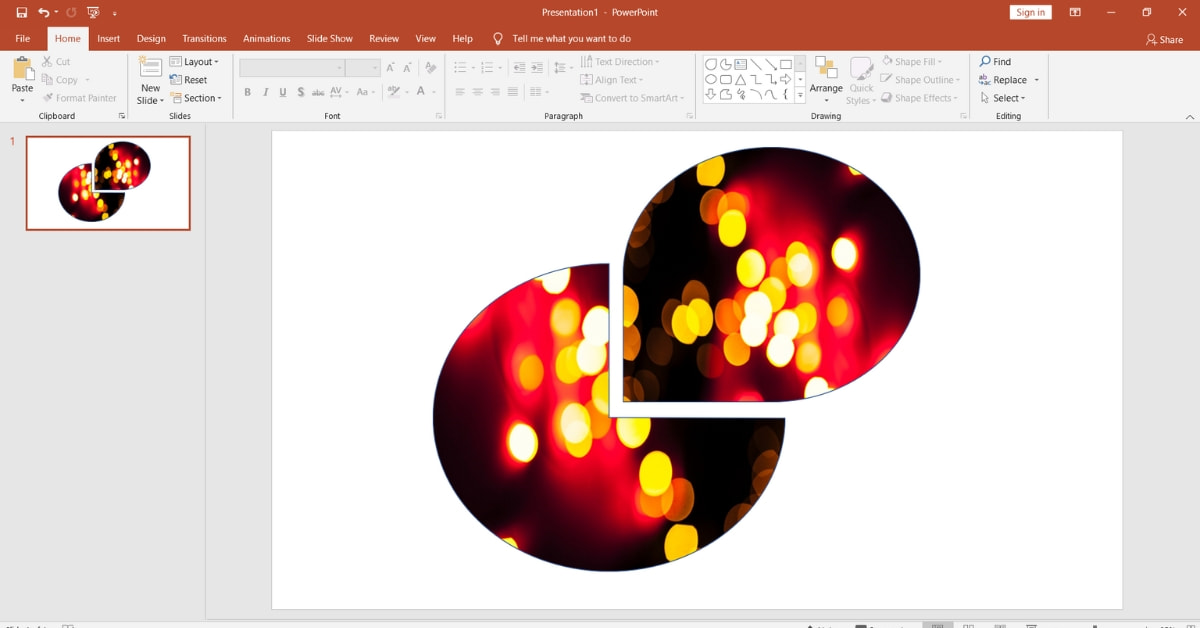Viewport: 1200px width, 628px height.
Task: Toggle Align Left paragraph alignment
Action: click(460, 92)
